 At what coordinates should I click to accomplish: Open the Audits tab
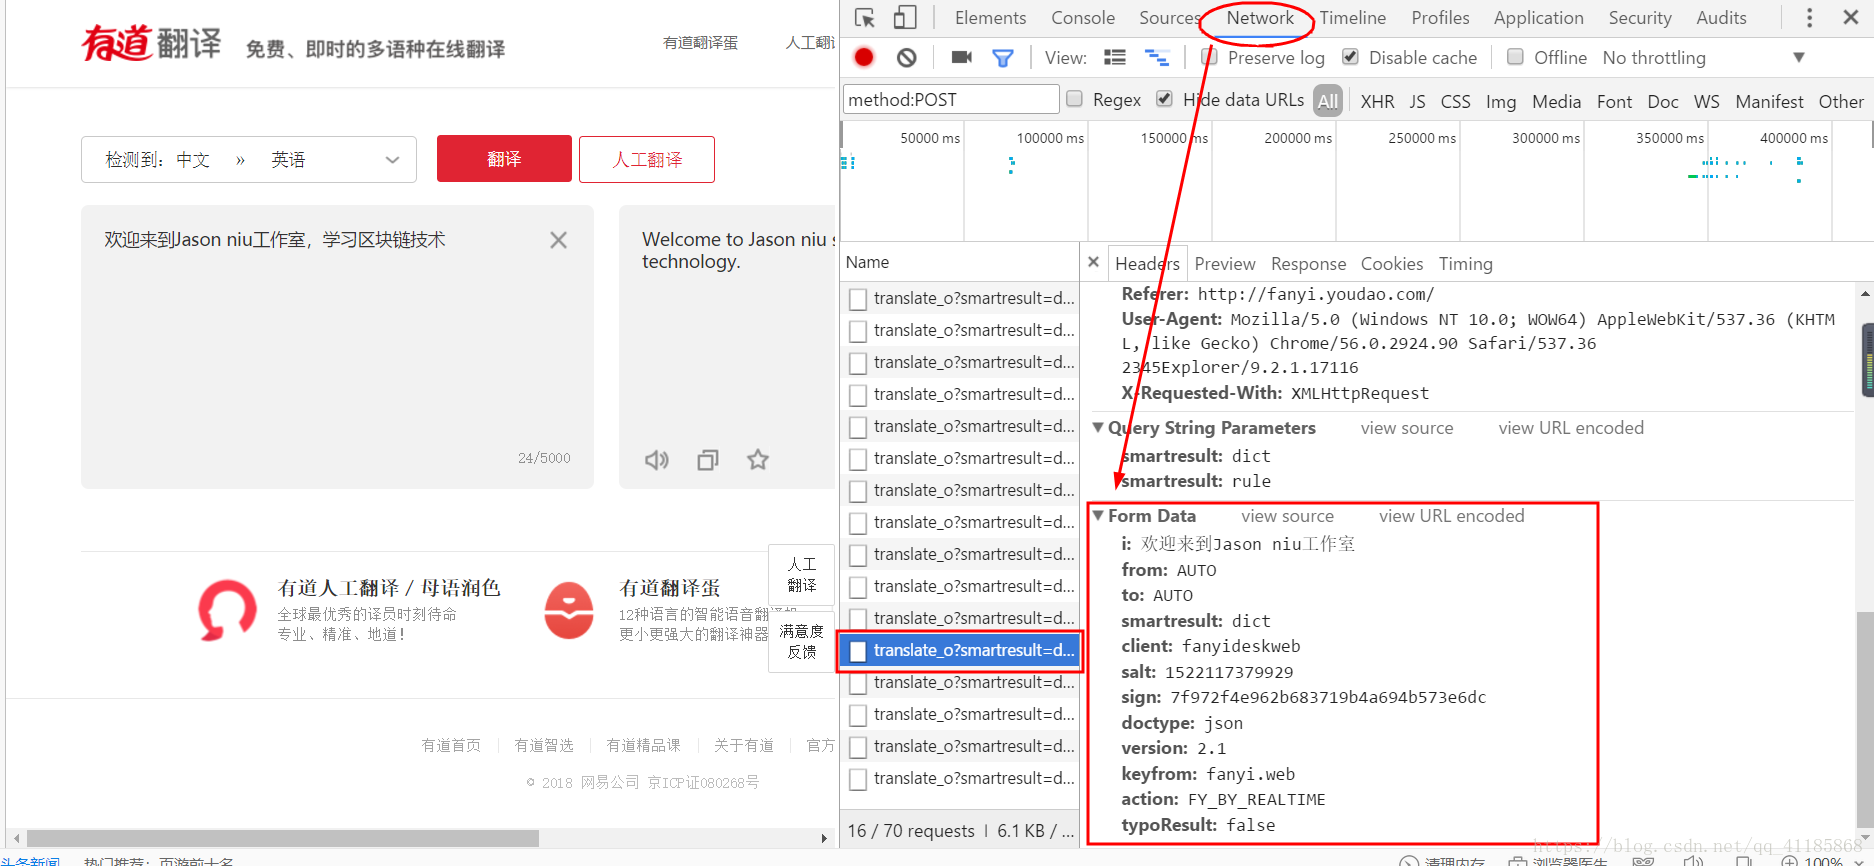[x=1721, y=18]
